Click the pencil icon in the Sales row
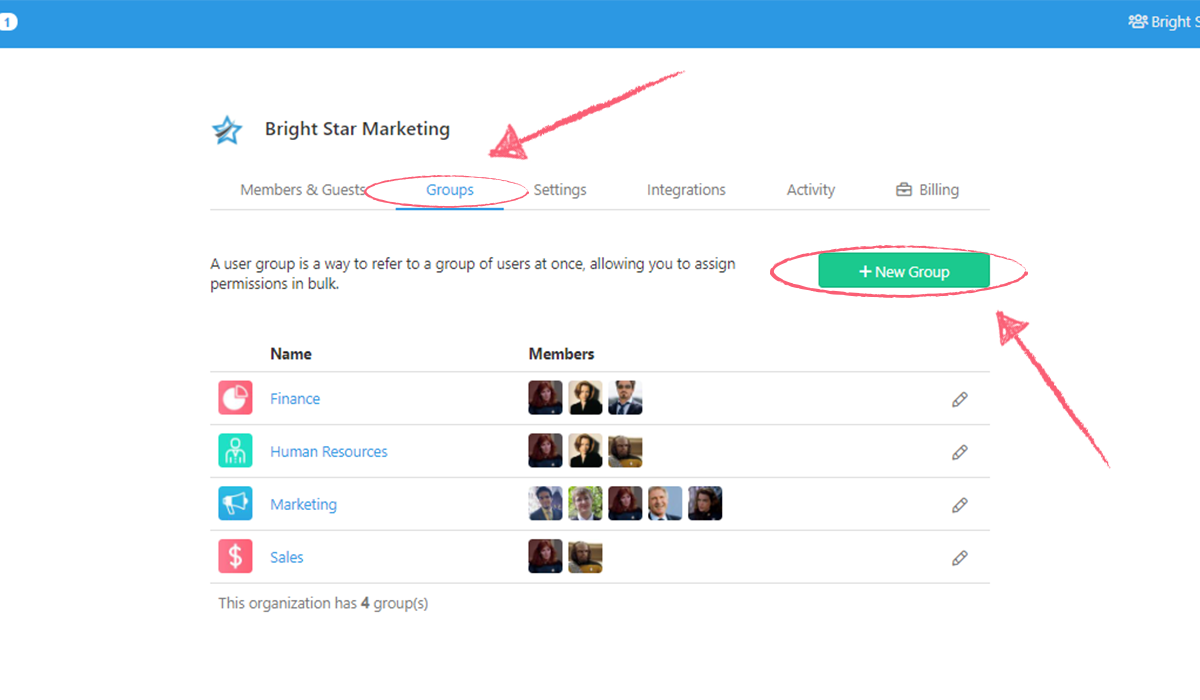 click(960, 558)
